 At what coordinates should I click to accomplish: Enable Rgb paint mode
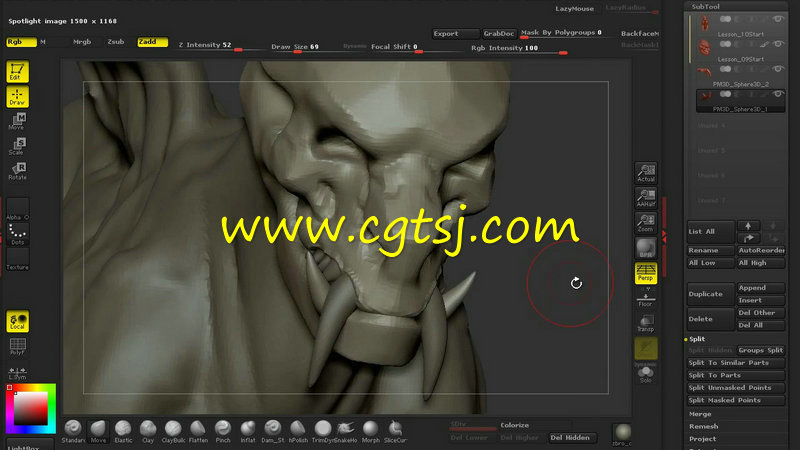pyautogui.click(x=21, y=42)
